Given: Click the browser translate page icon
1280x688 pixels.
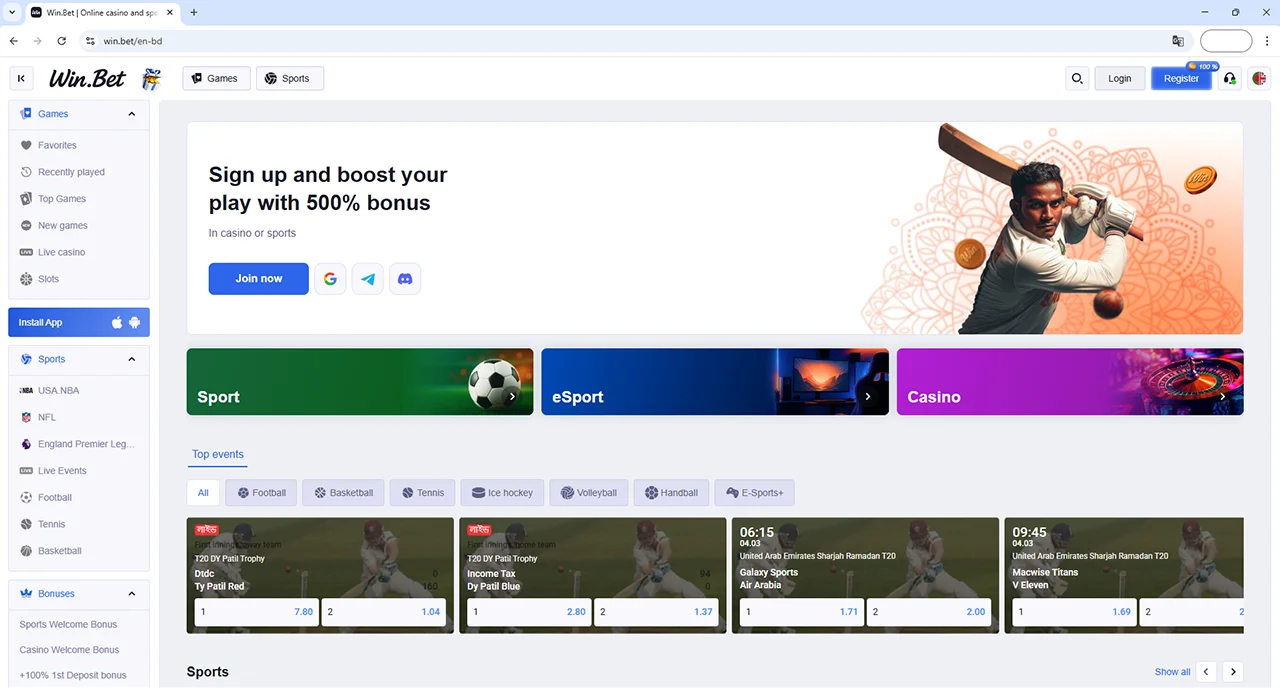Looking at the screenshot, I should [x=1178, y=41].
